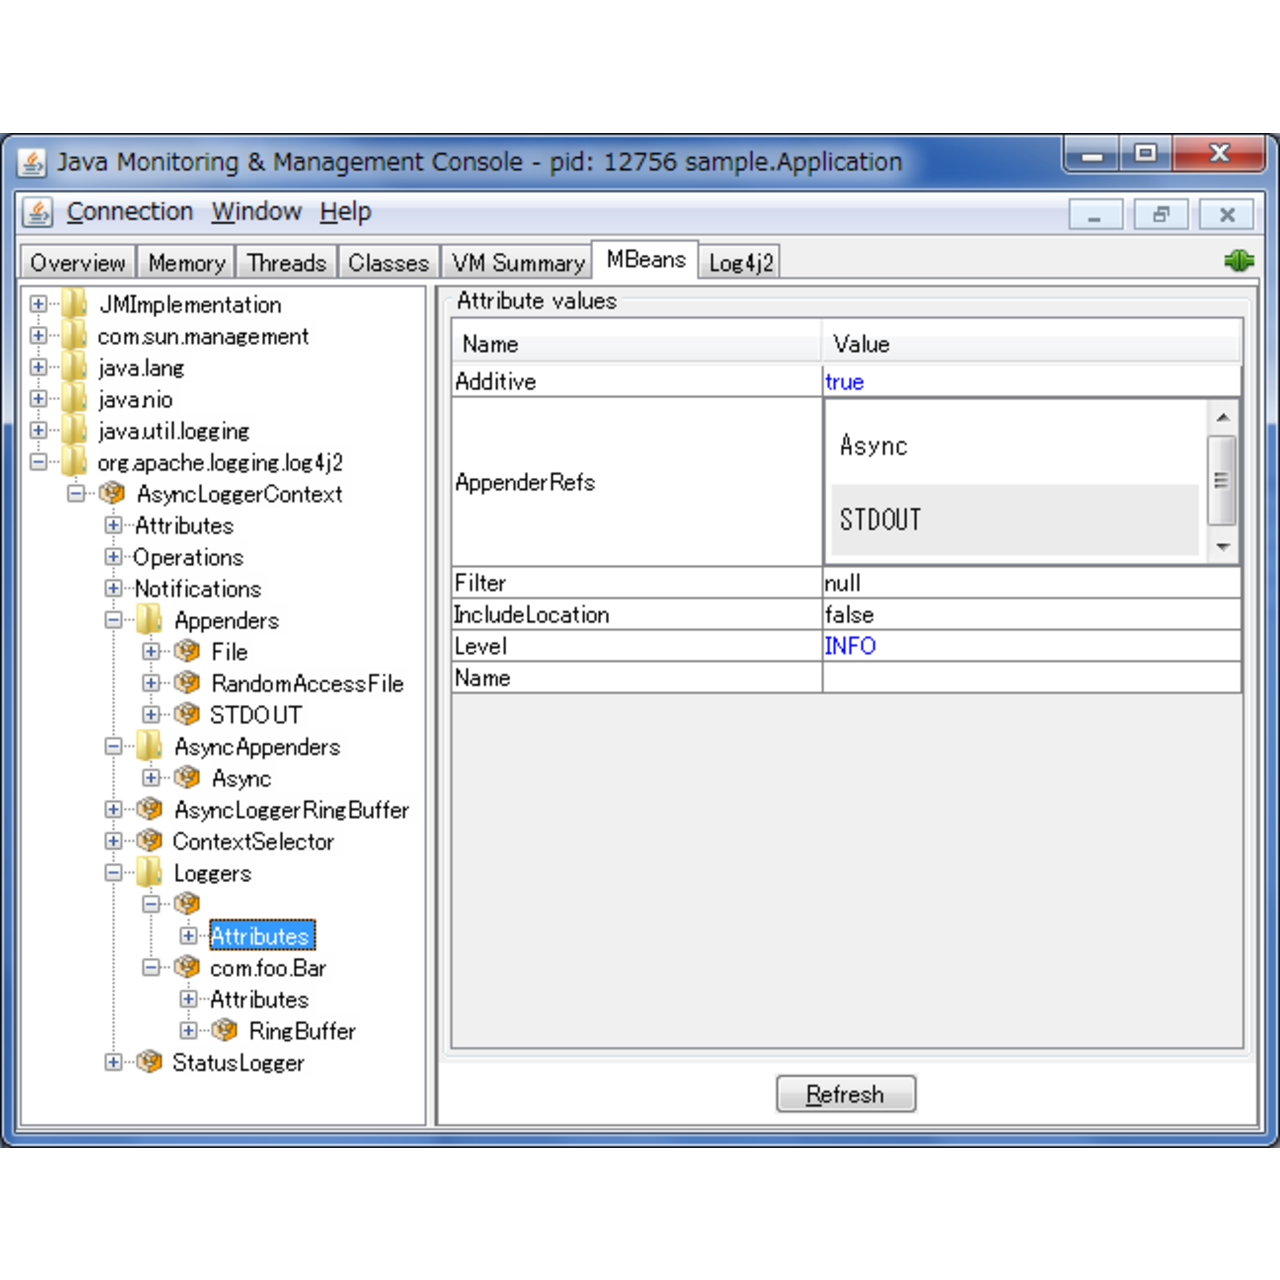Click the RandomAccessFile appender bean icon
Image resolution: width=1280 pixels, height=1280 pixels.
pyautogui.click(x=187, y=683)
